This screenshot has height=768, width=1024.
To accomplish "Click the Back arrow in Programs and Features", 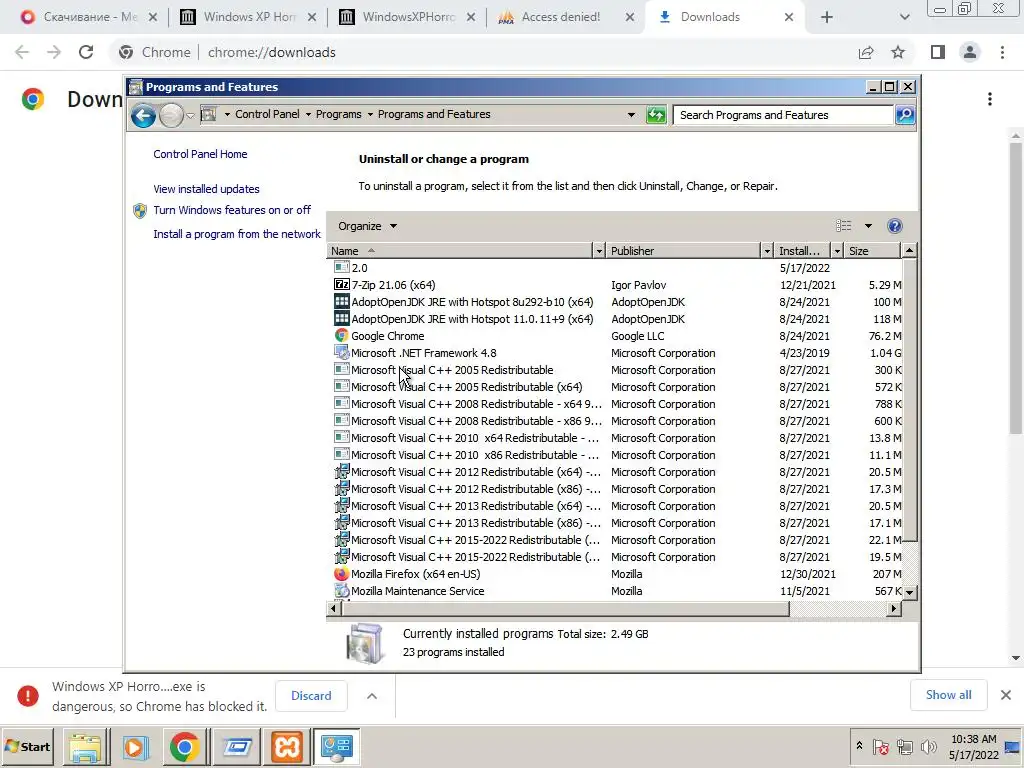I will 143,116.
